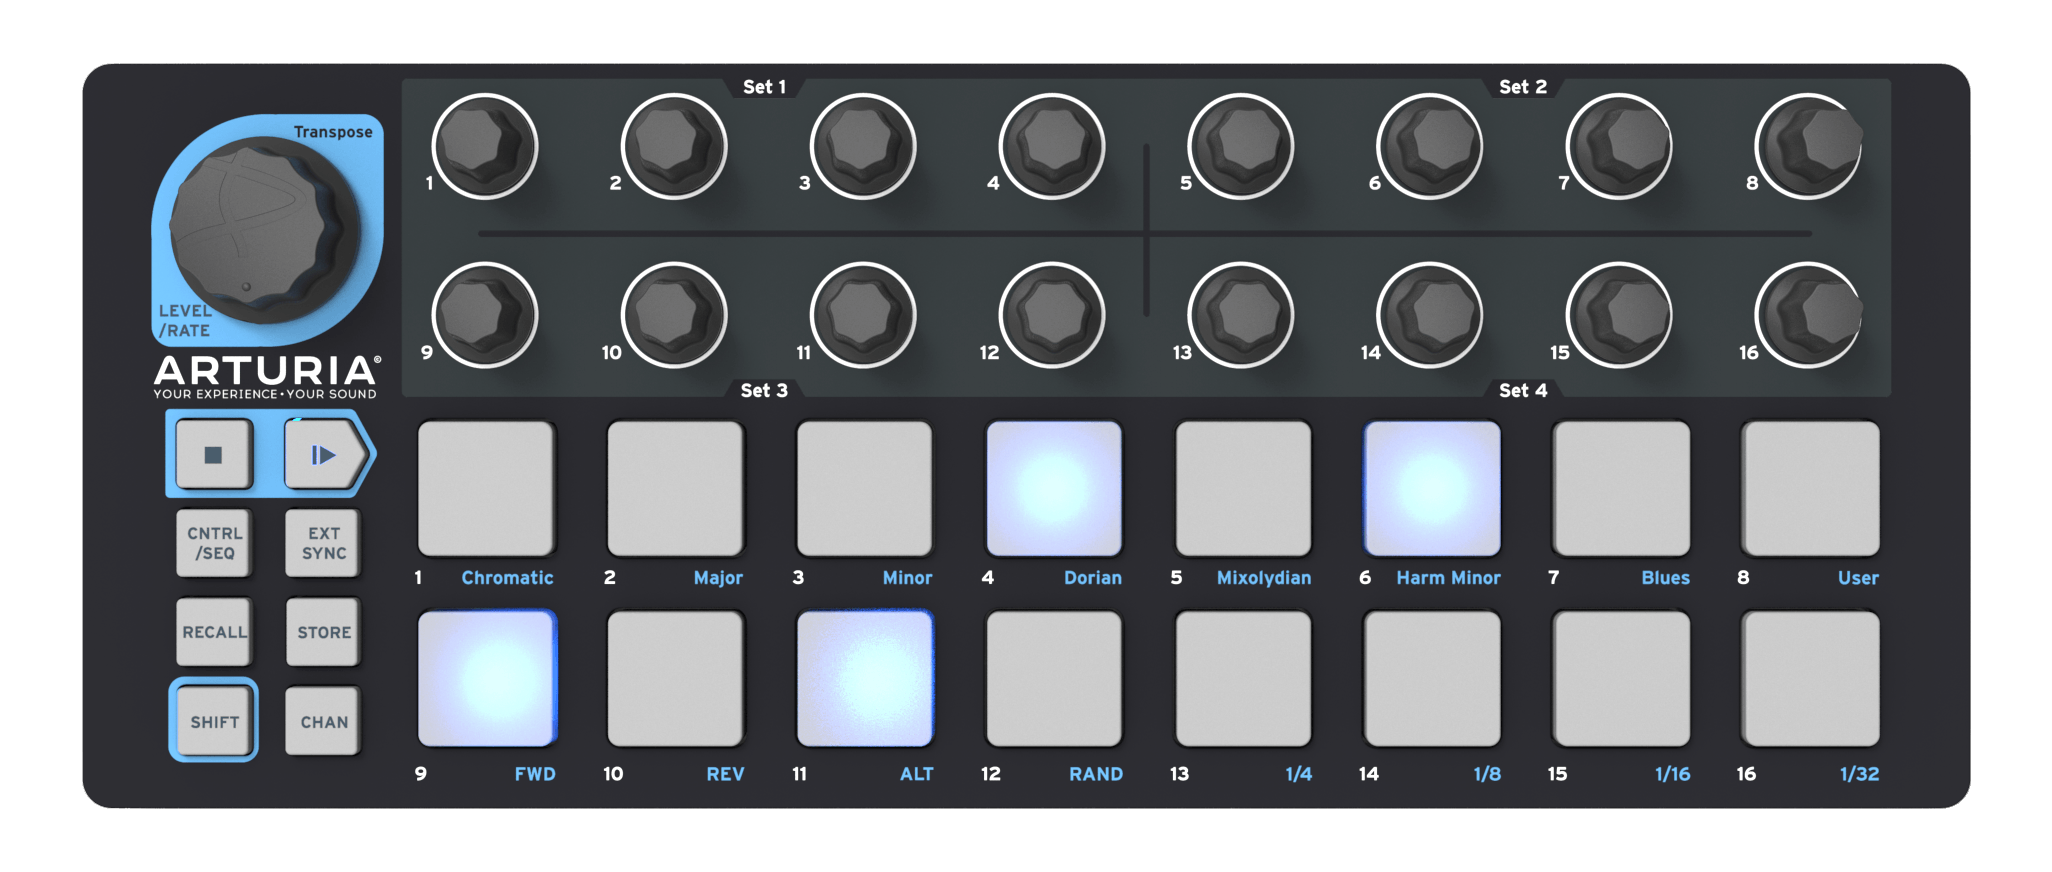The width and height of the screenshot is (2052, 872).
Task: Click the Set 3 label
Action: pyautogui.click(x=764, y=390)
